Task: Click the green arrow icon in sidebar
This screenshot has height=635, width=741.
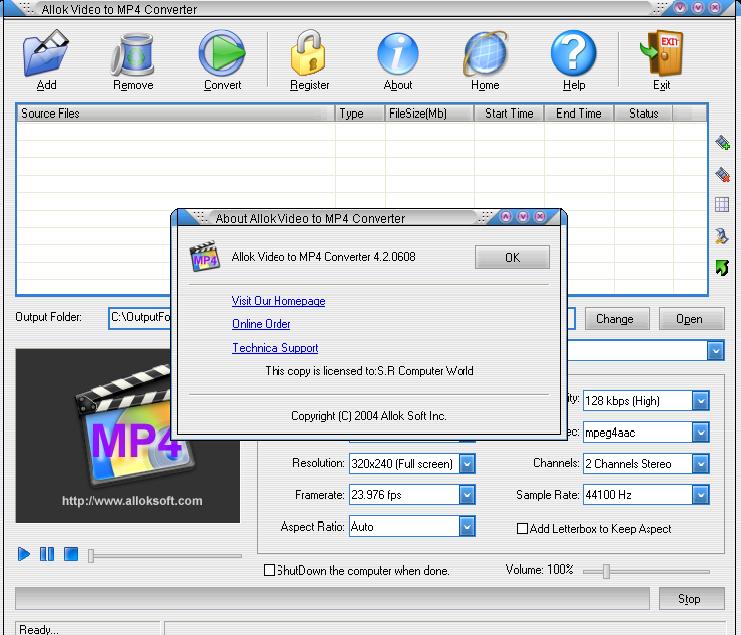Action: pos(722,267)
